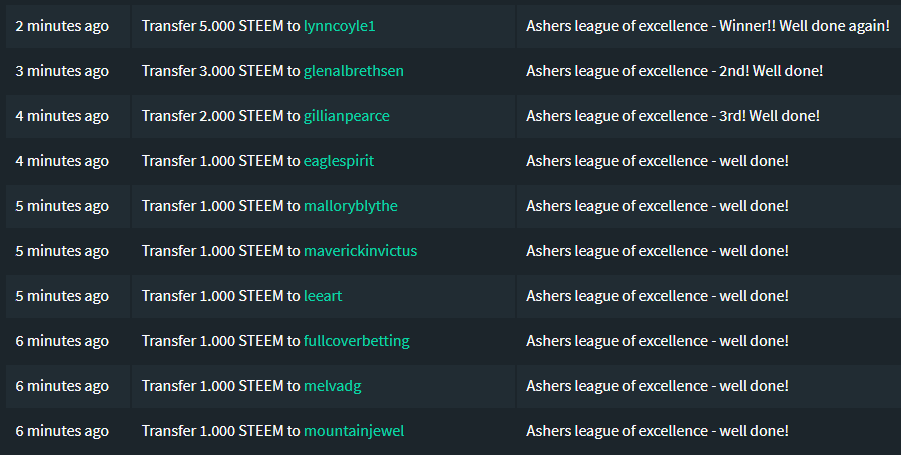The width and height of the screenshot is (901, 455).
Task: Open the fullcoverbetting account link
Action: click(356, 341)
